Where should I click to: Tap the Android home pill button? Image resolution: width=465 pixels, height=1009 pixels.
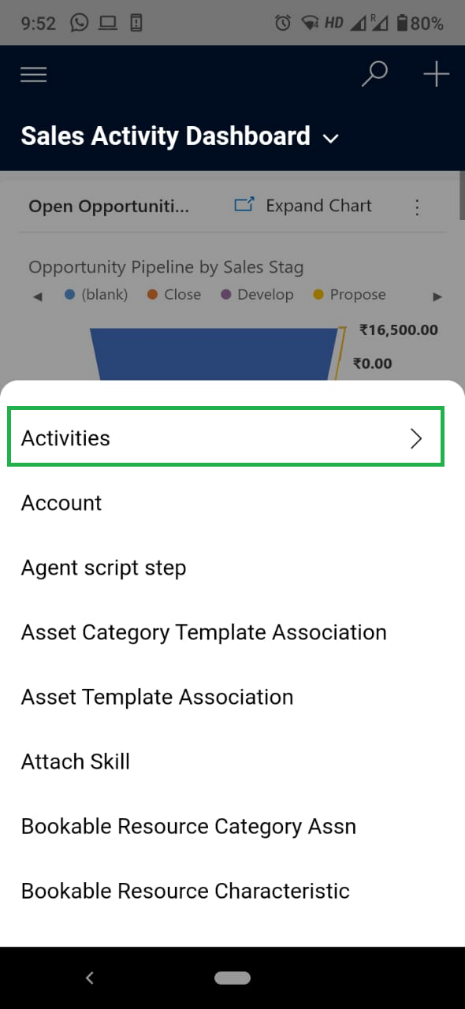232,978
